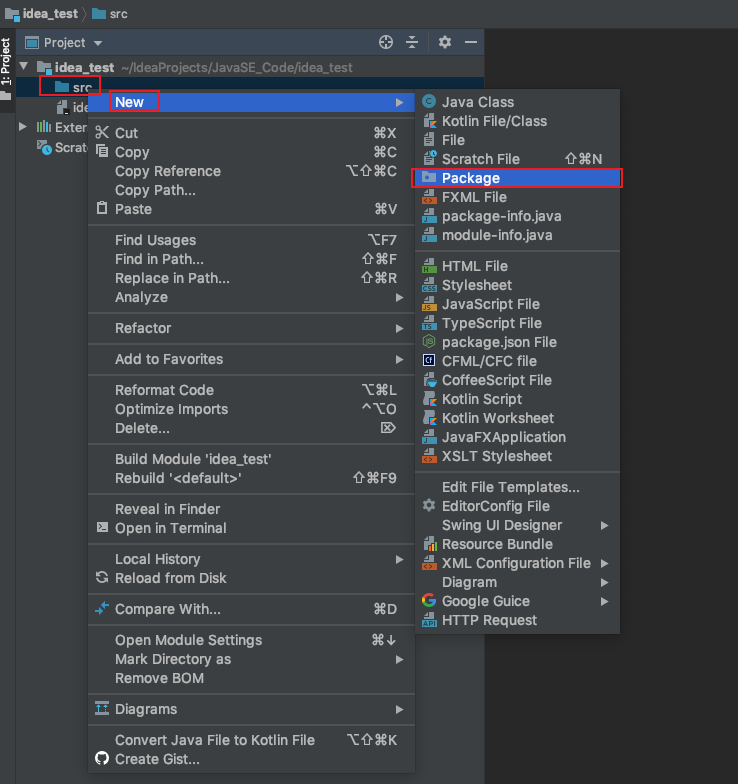Viewport: 738px width, 784px height.
Task: Choose New in the context menu
Action: coord(251,102)
